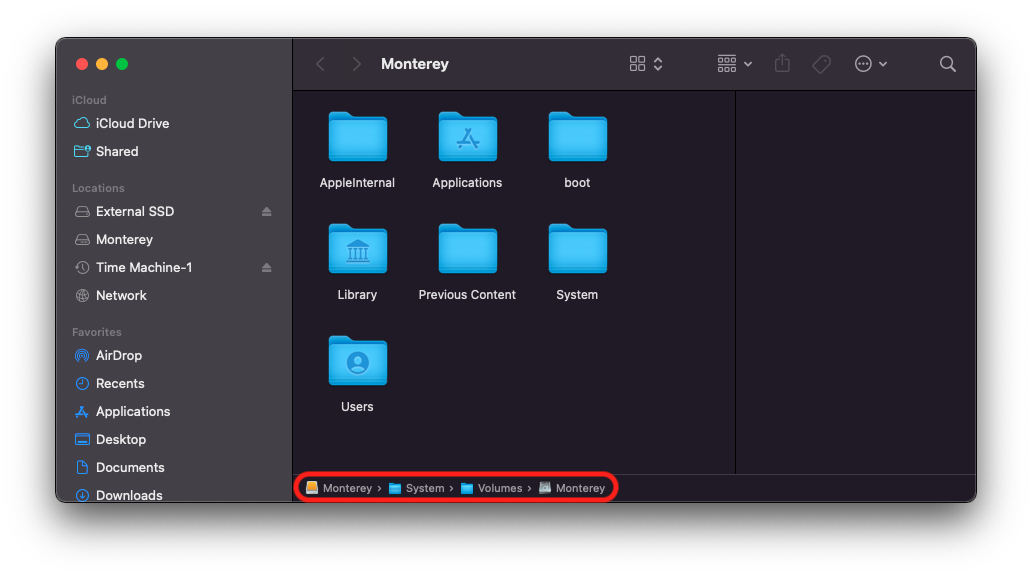This screenshot has width=1032, height=576.
Task: Open Downloads from the sidebar
Action: (118, 495)
